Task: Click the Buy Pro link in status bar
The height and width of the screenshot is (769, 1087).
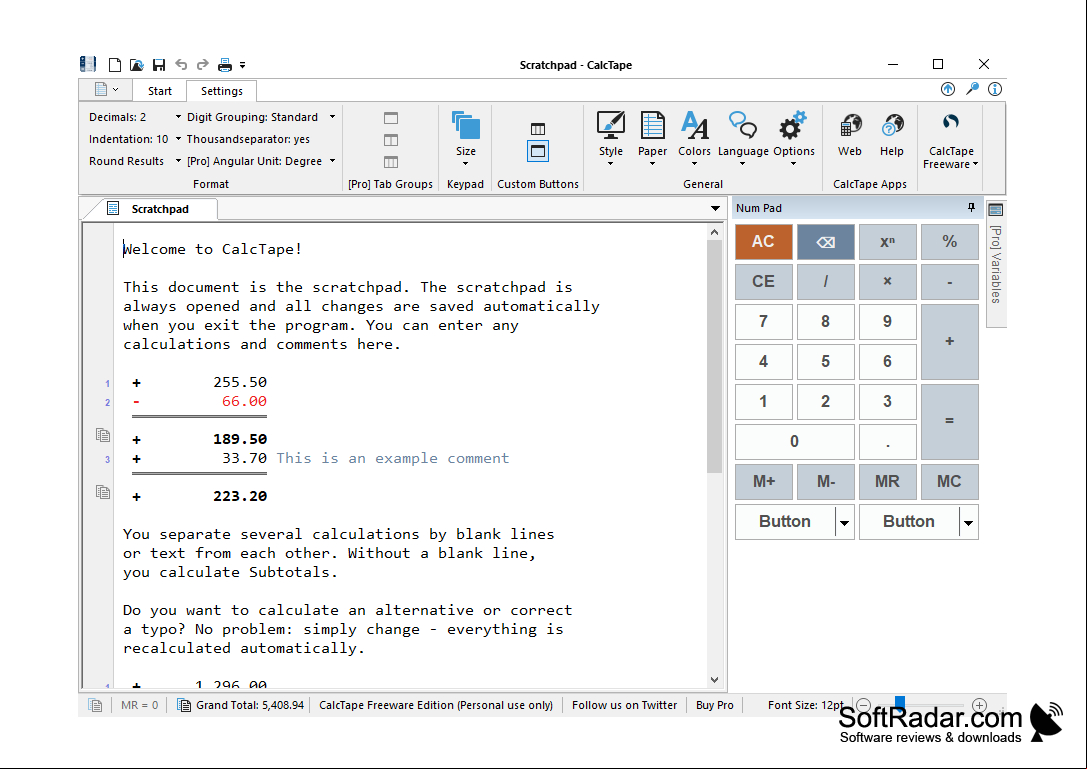Action: [715, 705]
